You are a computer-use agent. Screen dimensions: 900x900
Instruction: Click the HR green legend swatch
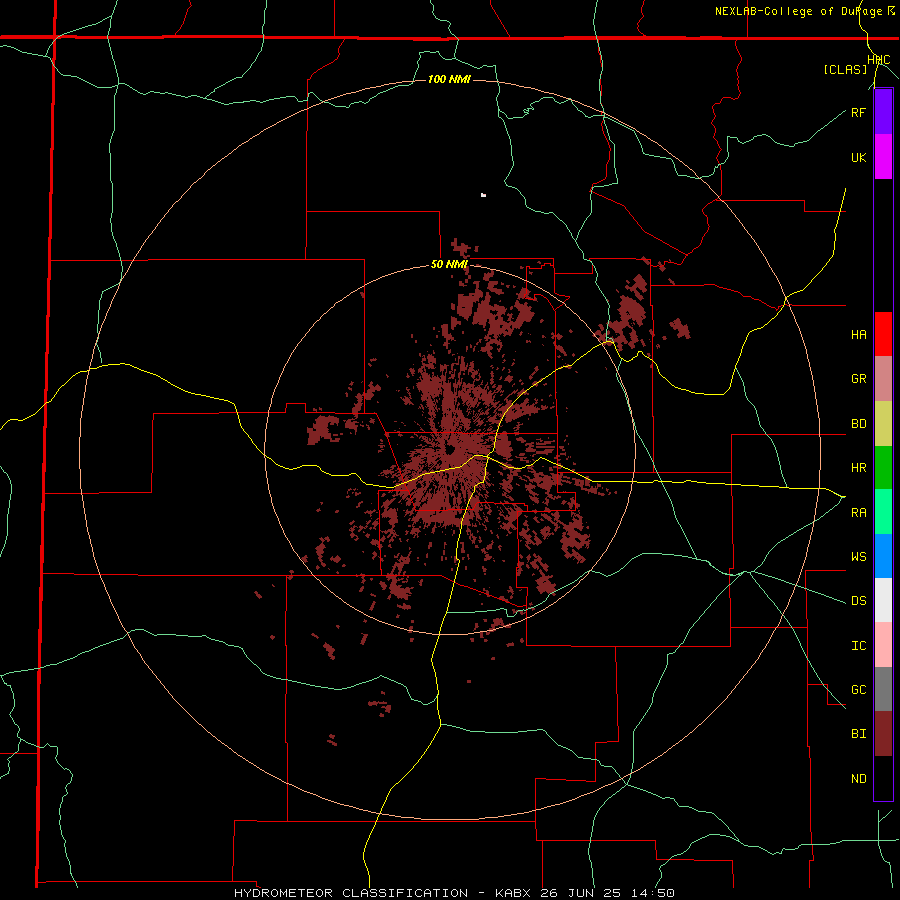(x=883, y=467)
